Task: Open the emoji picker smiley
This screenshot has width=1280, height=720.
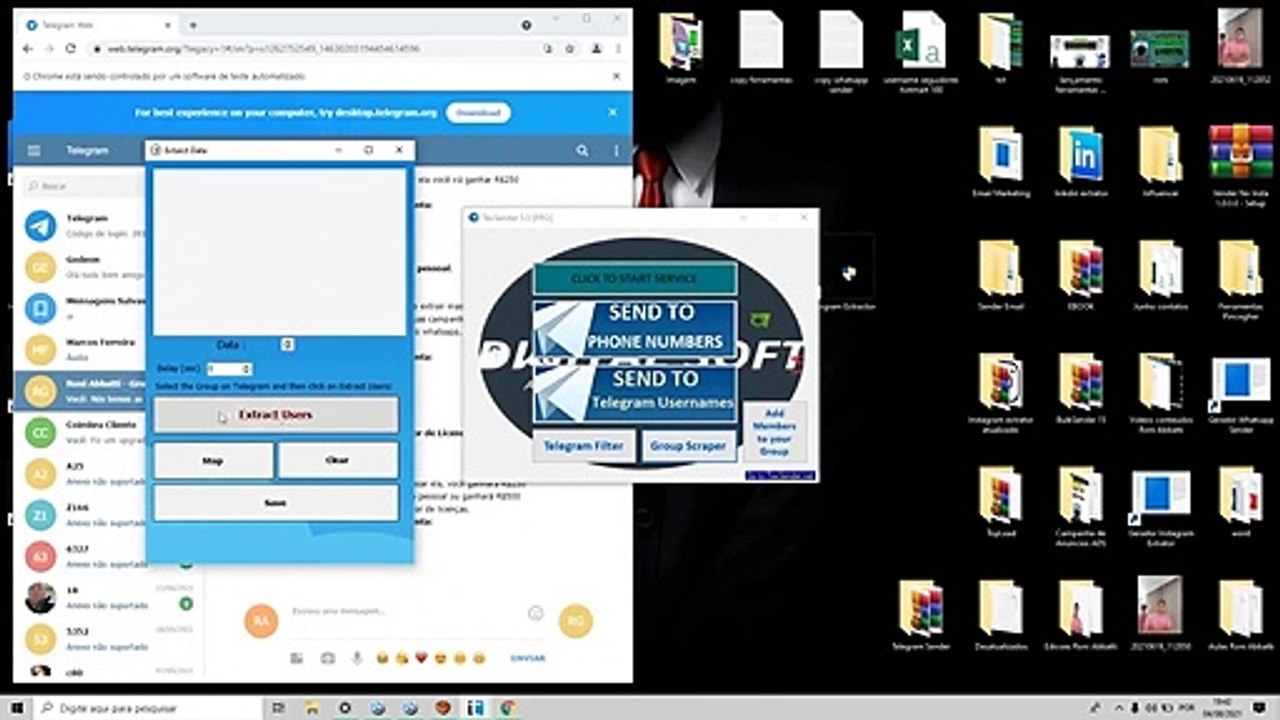Action: [x=535, y=612]
